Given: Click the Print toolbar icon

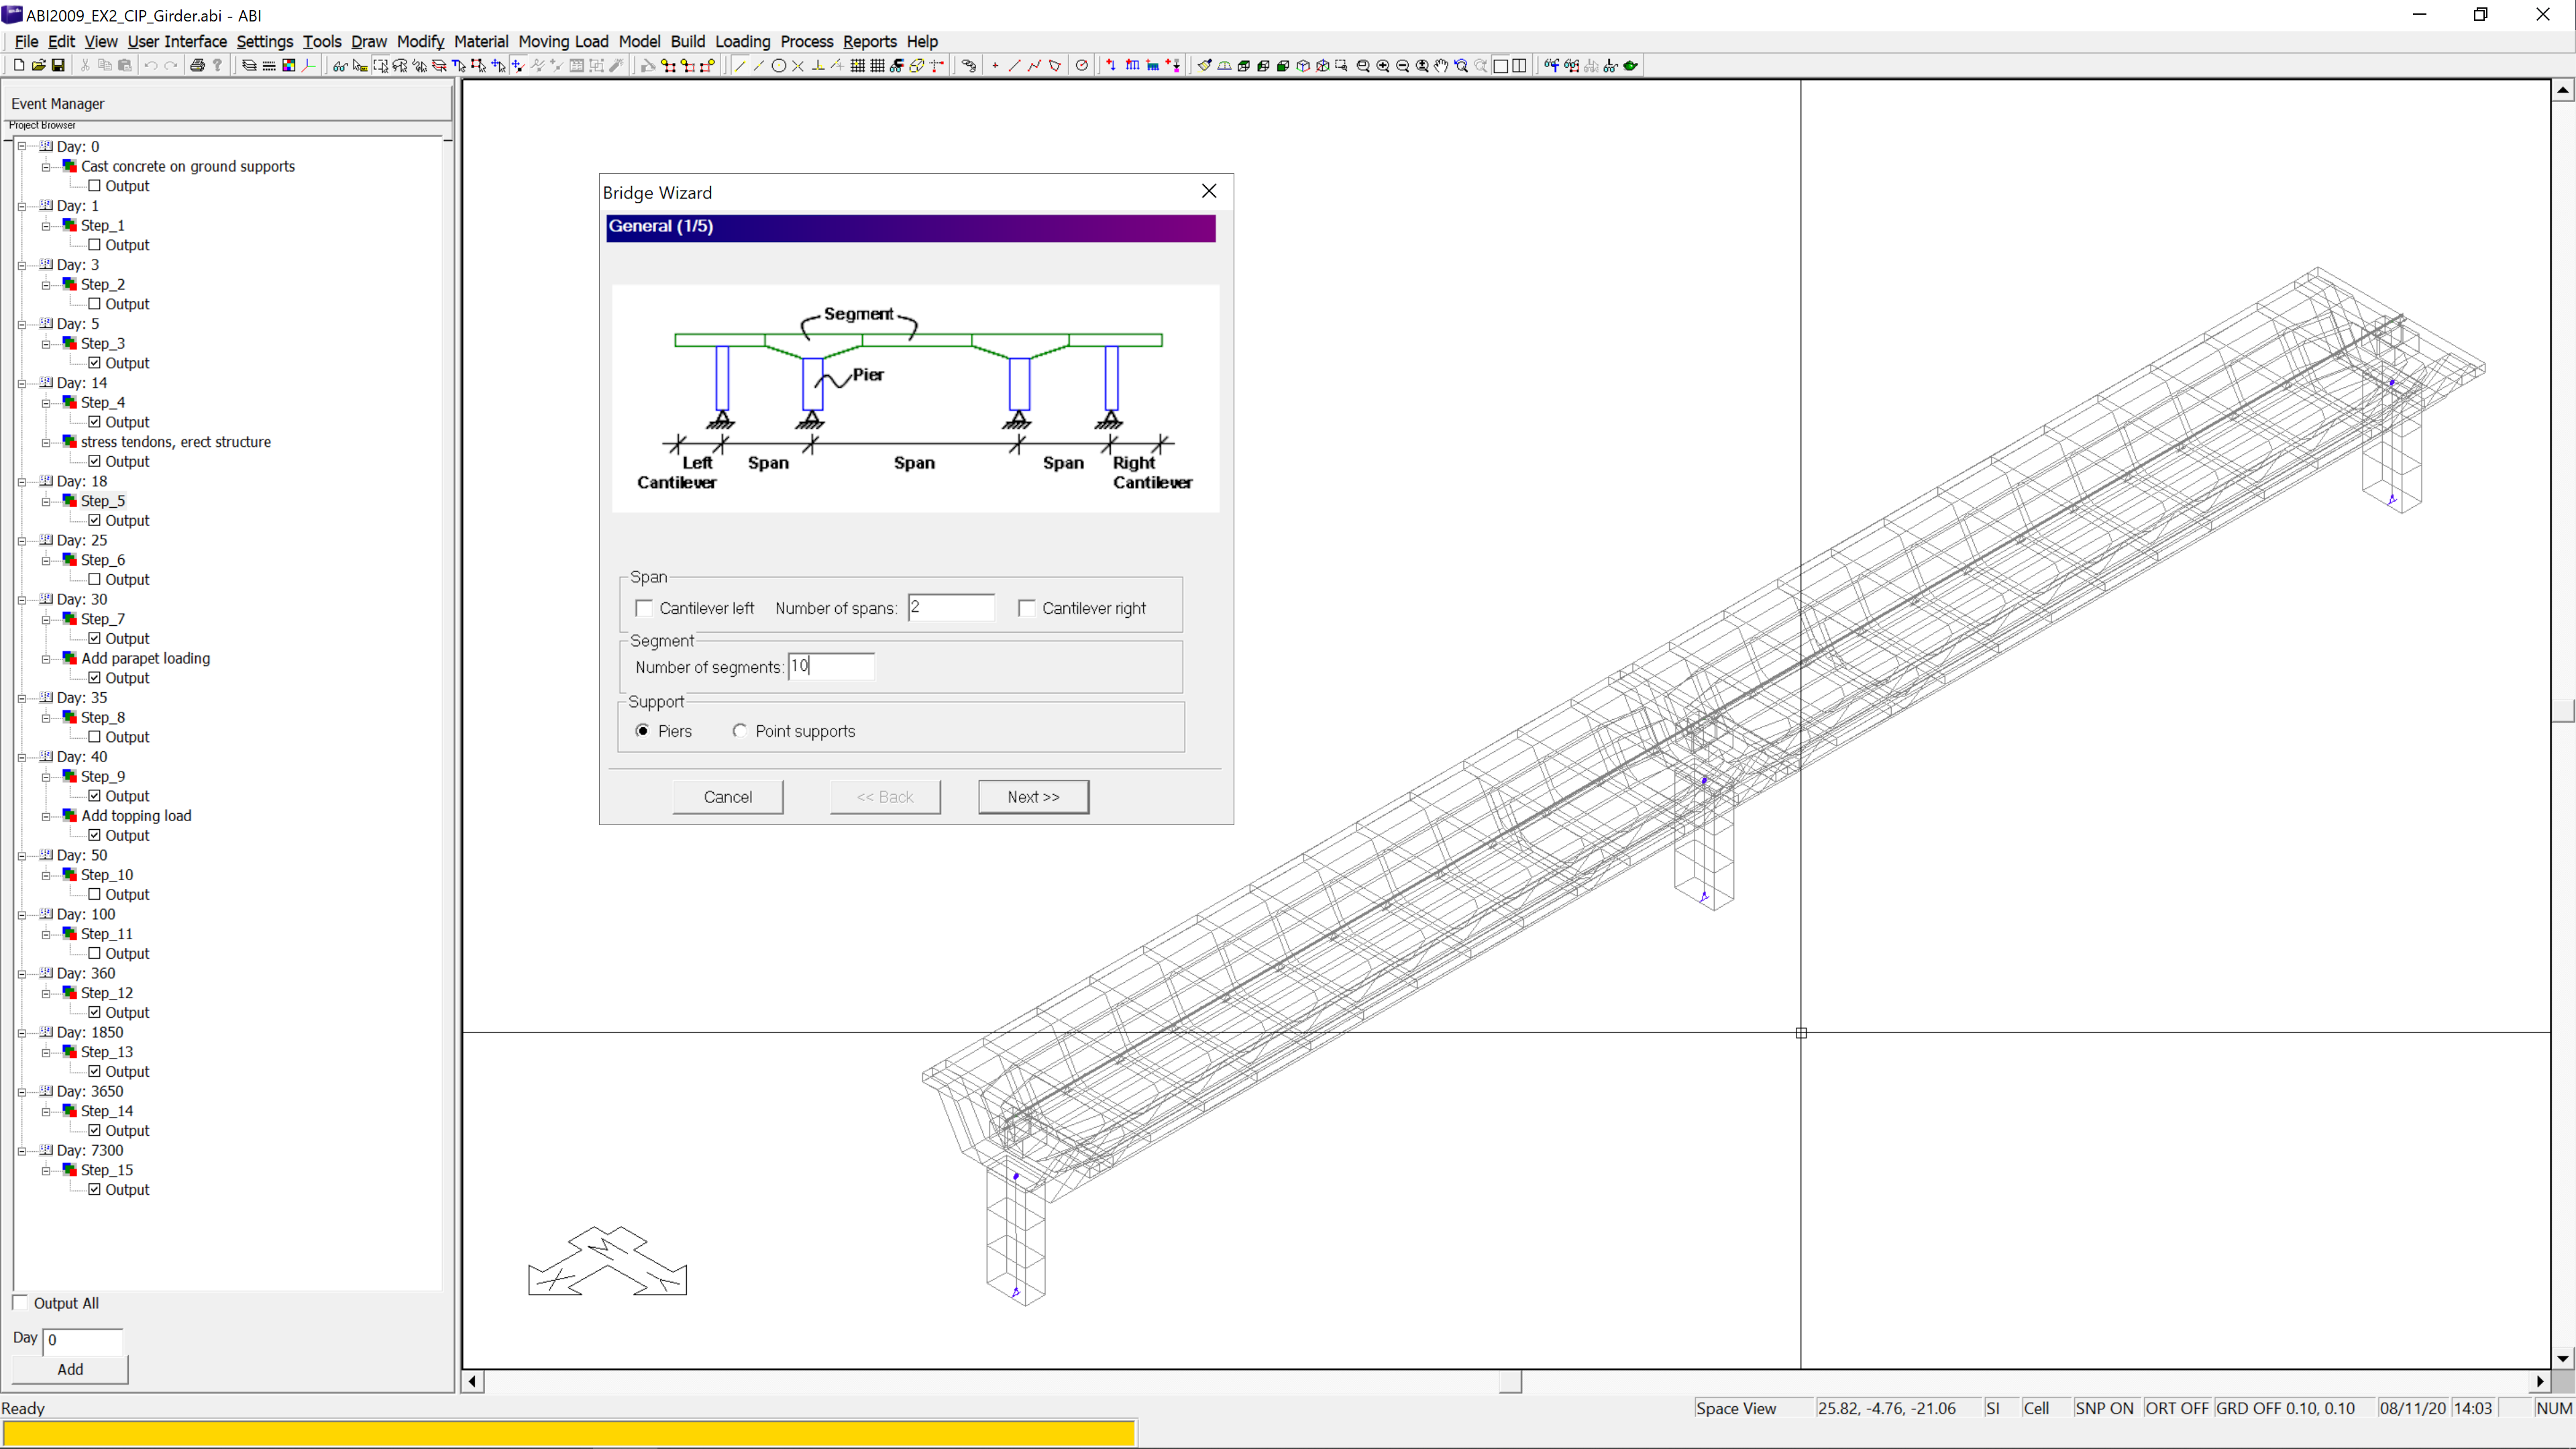Looking at the screenshot, I should (x=197, y=66).
